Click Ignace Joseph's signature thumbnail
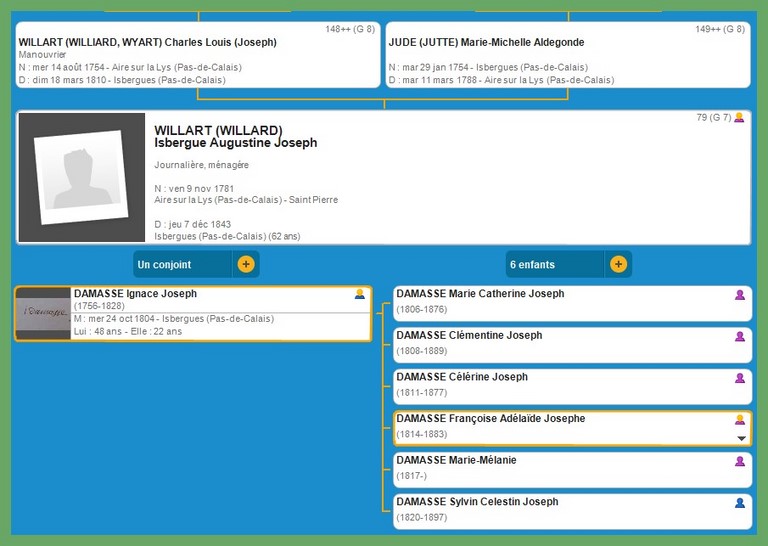This screenshot has width=768, height=546. [43, 314]
